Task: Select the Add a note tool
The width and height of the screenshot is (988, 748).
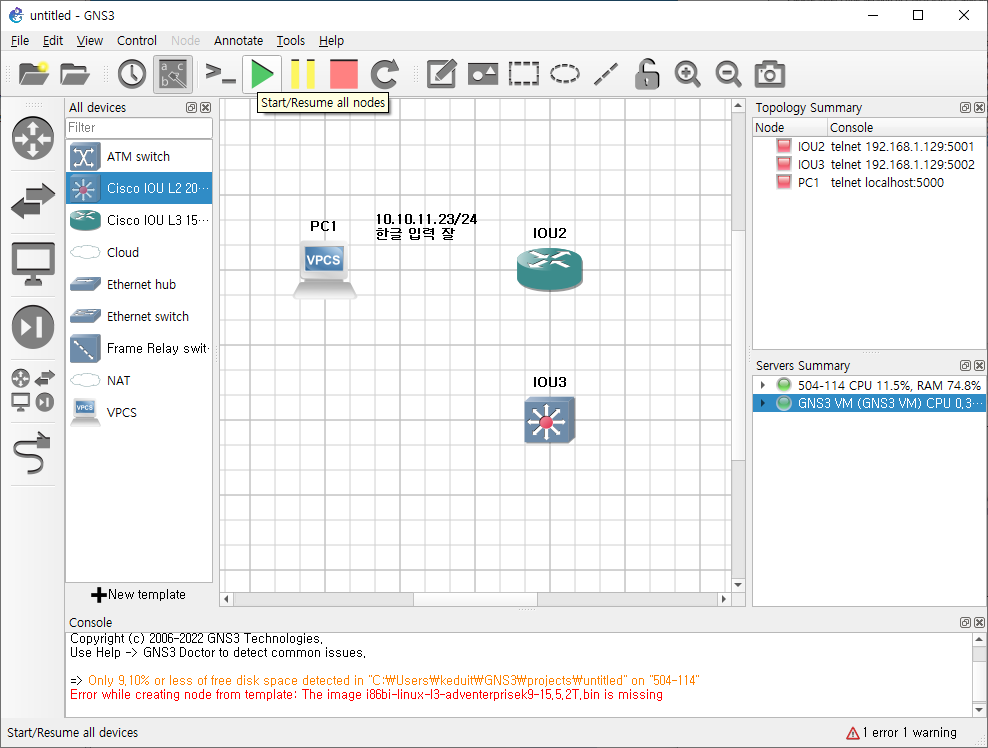Action: 441,74
